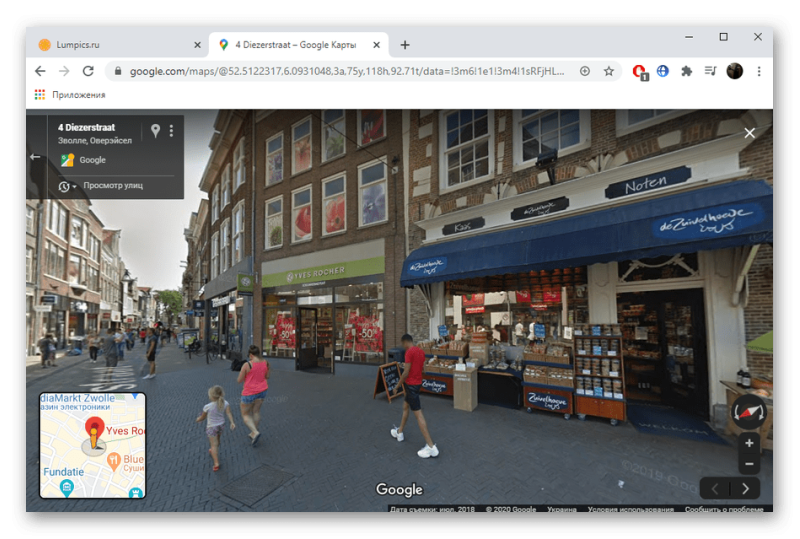Click the location pin icon in the panel

point(156,131)
